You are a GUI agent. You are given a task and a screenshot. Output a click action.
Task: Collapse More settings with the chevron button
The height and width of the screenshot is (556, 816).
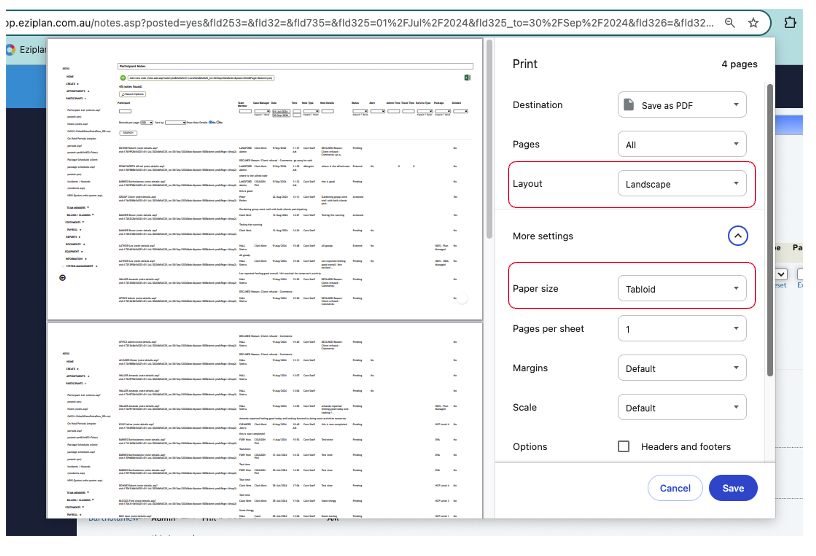(x=765, y=236)
